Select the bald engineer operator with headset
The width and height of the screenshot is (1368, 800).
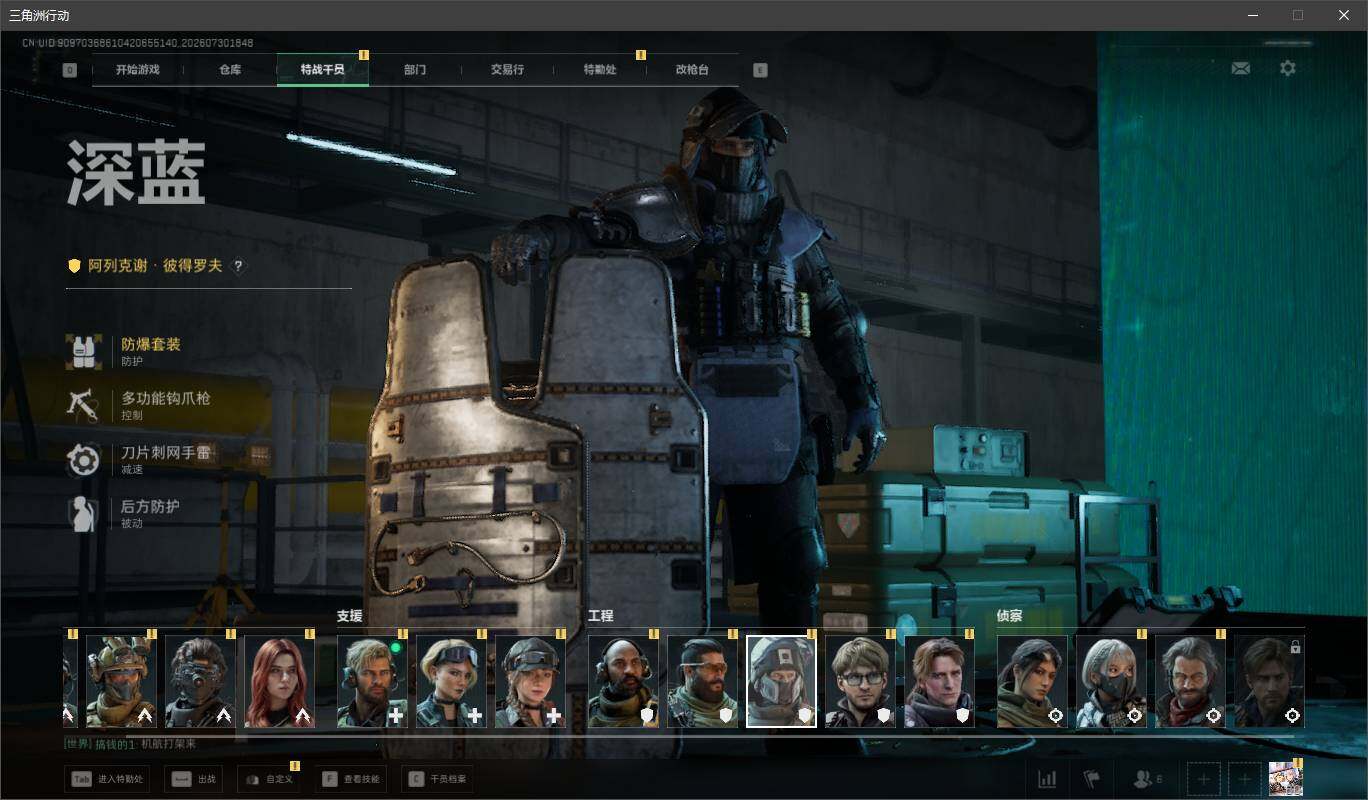(623, 681)
